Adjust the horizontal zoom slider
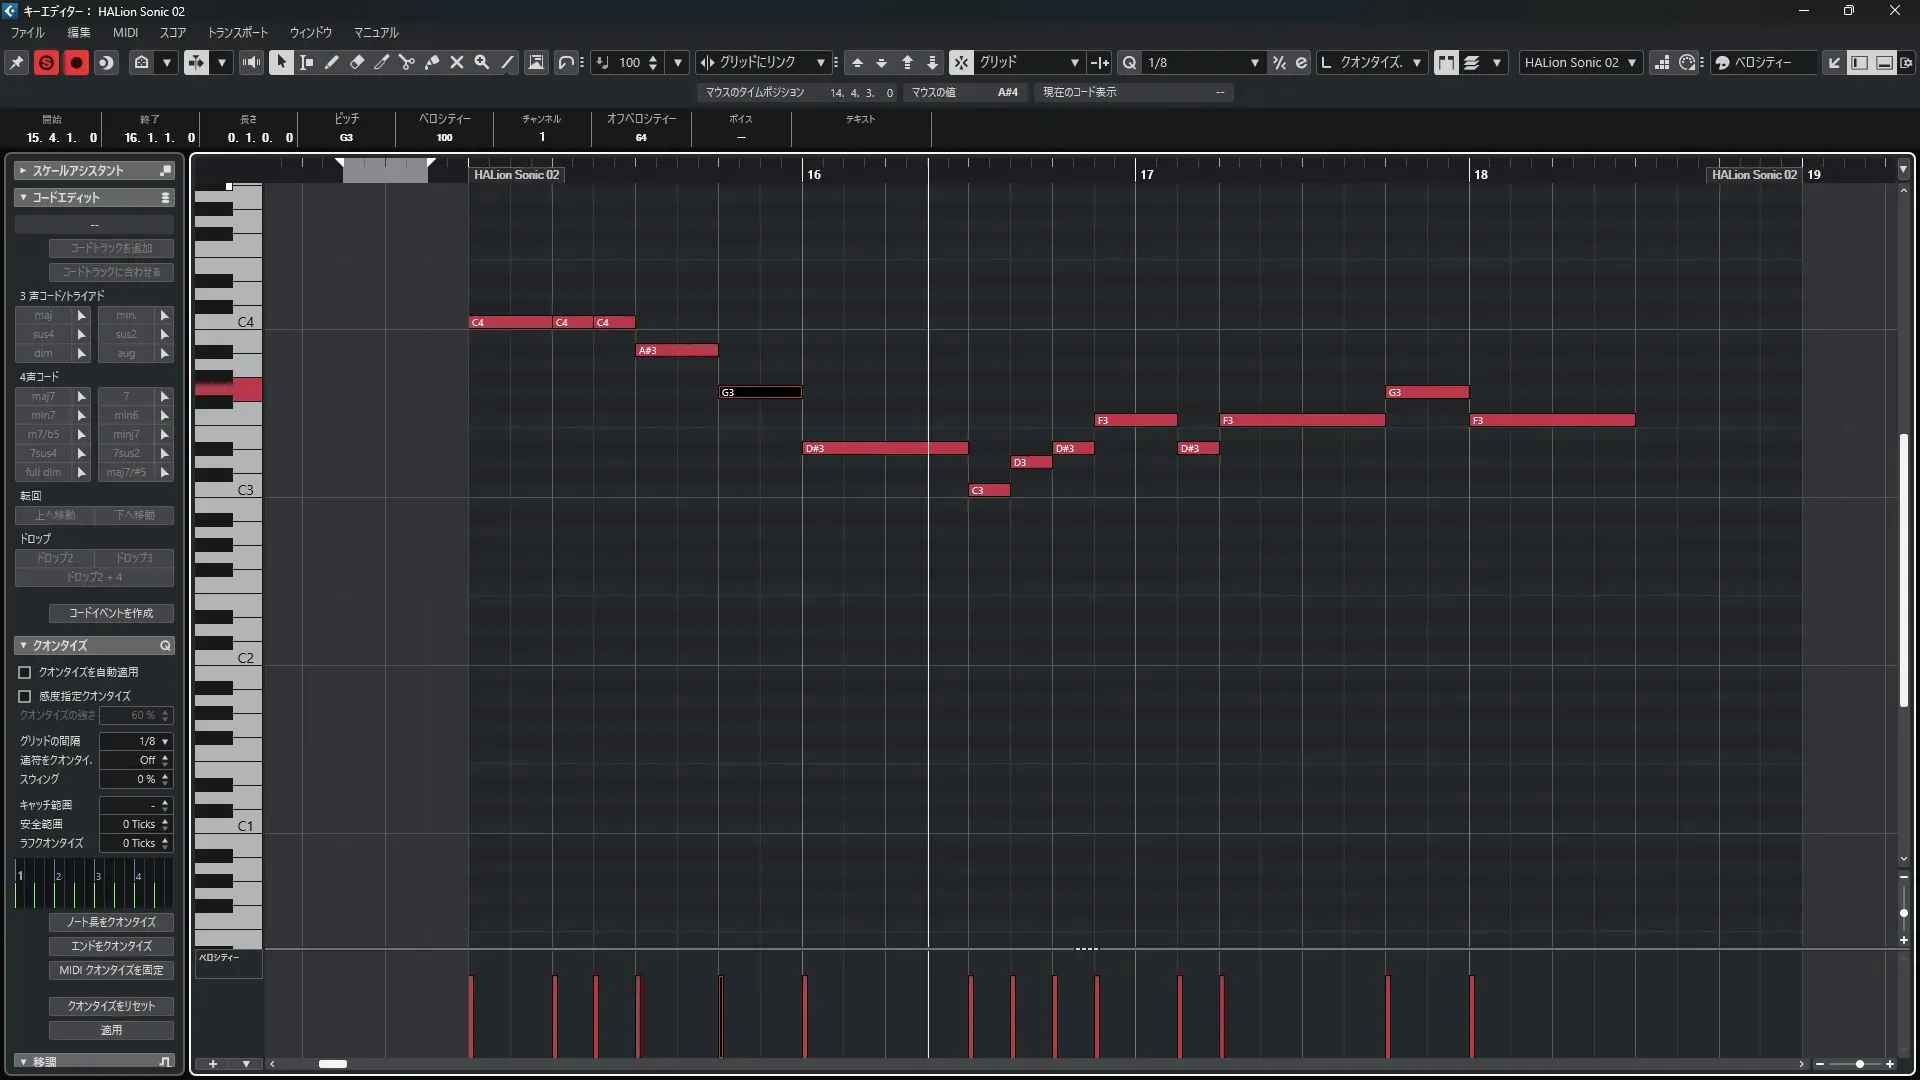Viewport: 1920px width, 1080px height. point(1859,1064)
